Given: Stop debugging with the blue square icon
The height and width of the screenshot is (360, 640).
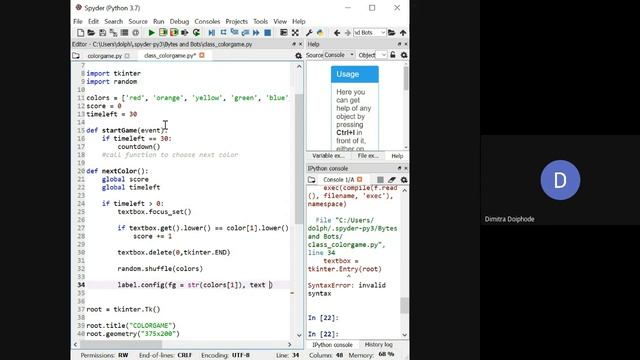Looking at the screenshot, I should click(267, 33).
